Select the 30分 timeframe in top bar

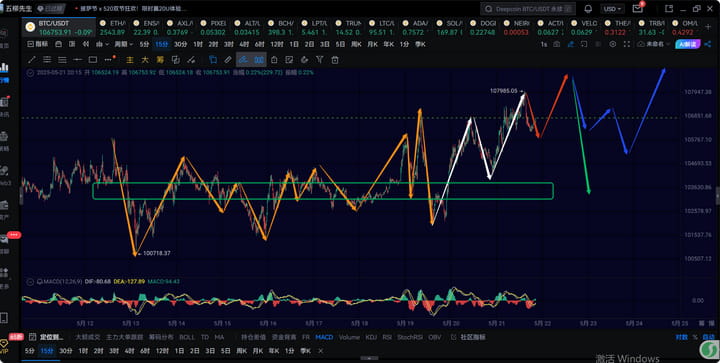point(180,45)
